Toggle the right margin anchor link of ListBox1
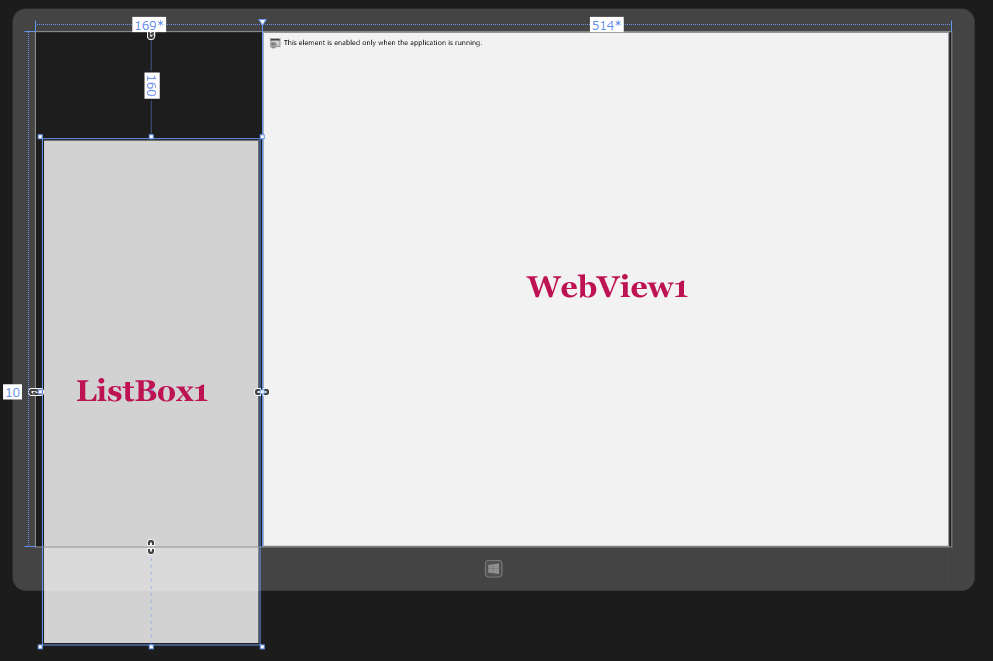This screenshot has width=993, height=661. pos(262,392)
